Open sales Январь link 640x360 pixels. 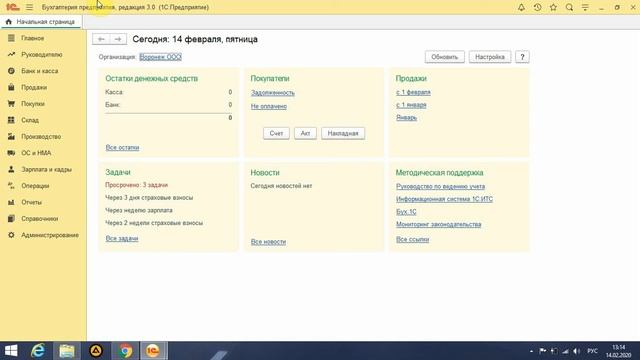(407, 118)
